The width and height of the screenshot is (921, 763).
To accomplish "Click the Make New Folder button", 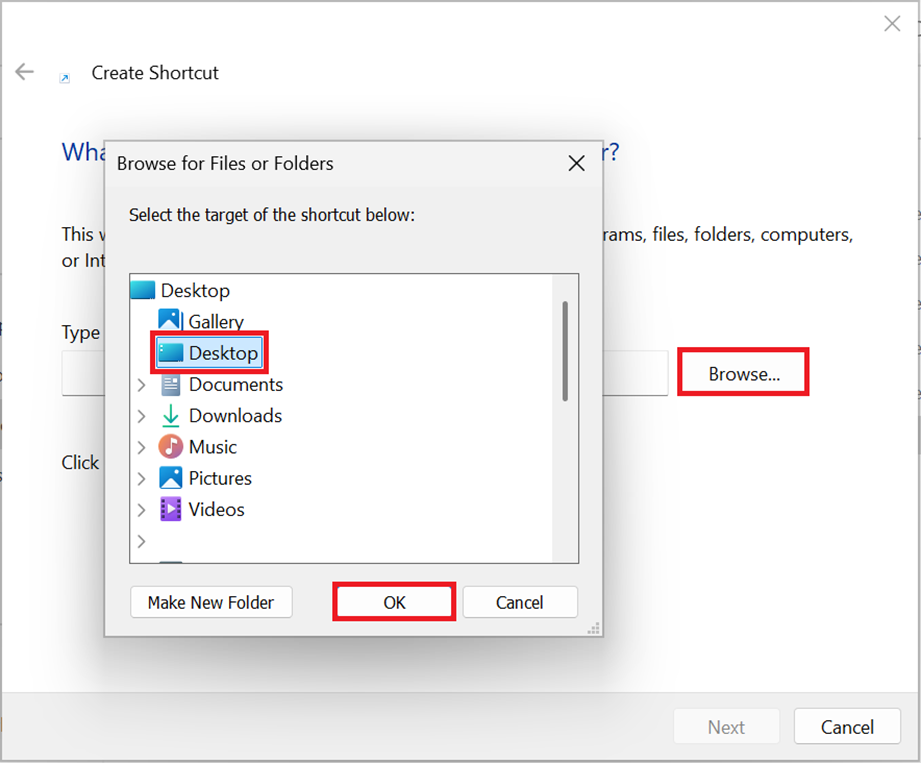I will (211, 602).
